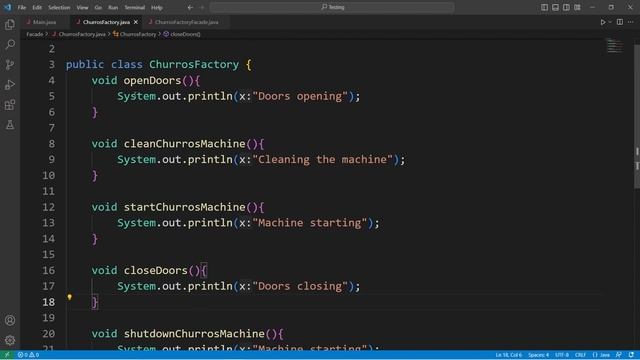Open the View menu
640x360 pixels.
tap(82, 7)
